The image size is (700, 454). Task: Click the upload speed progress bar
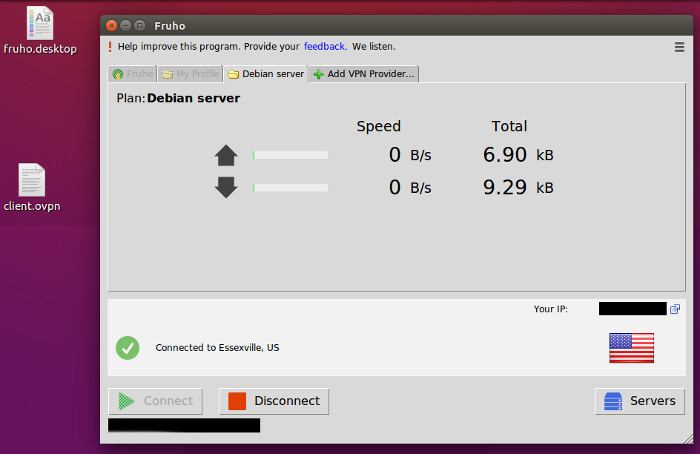coord(290,155)
